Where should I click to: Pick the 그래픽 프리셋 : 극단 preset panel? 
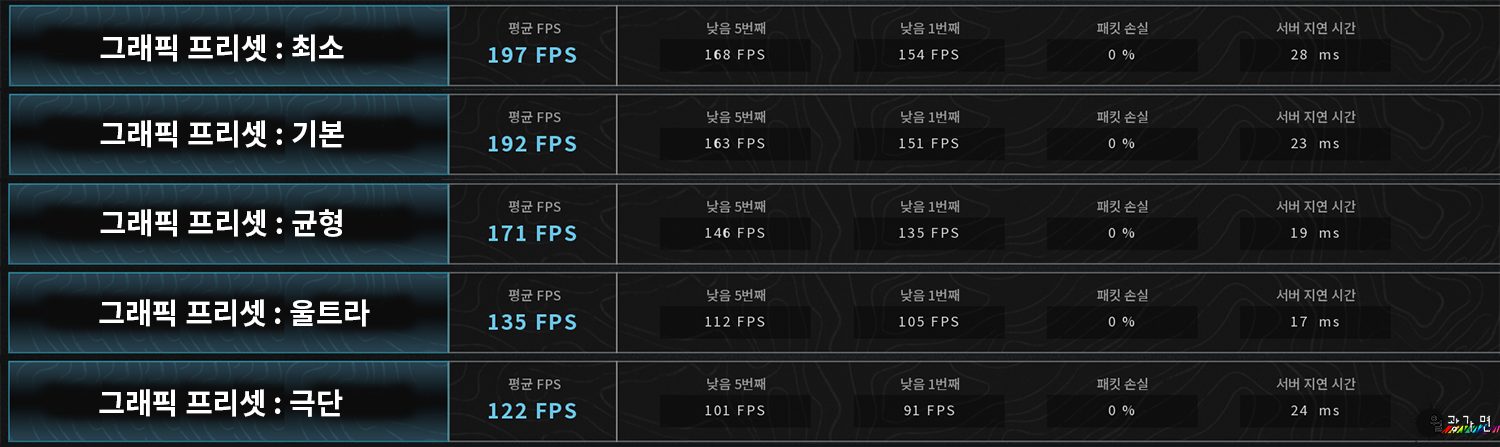coord(228,403)
